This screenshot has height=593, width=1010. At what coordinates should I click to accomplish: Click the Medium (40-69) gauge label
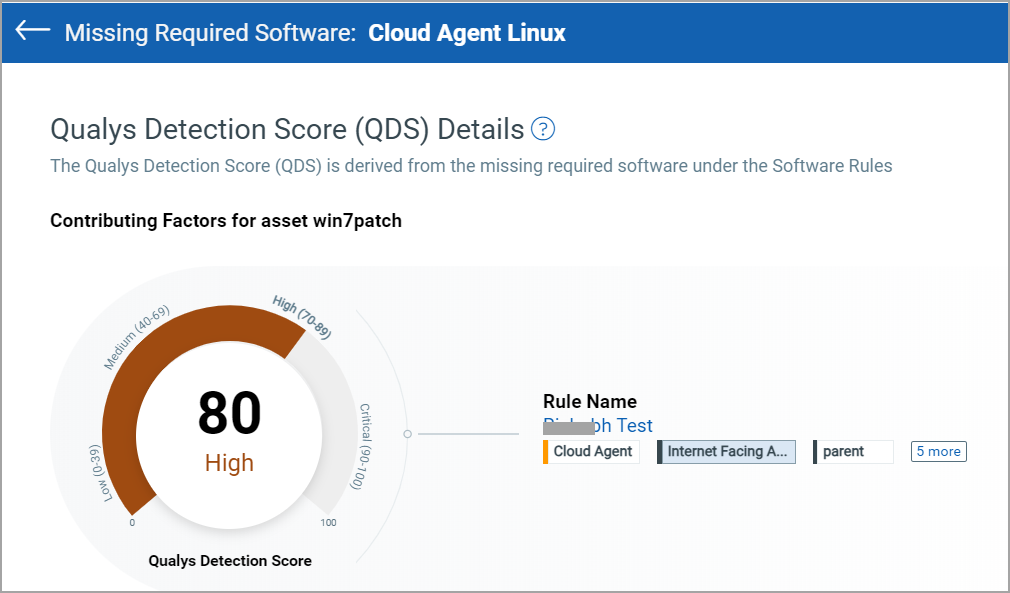point(137,337)
